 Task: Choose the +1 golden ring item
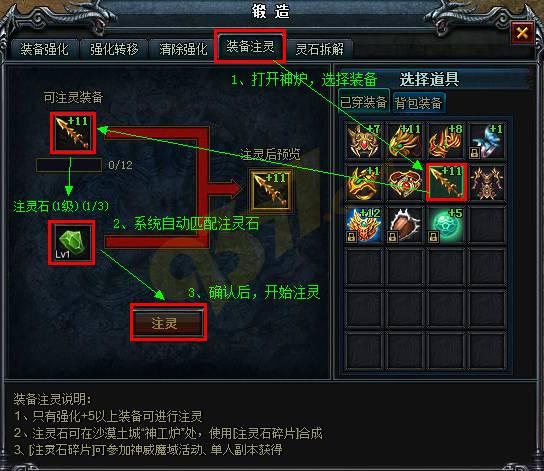tap(364, 182)
